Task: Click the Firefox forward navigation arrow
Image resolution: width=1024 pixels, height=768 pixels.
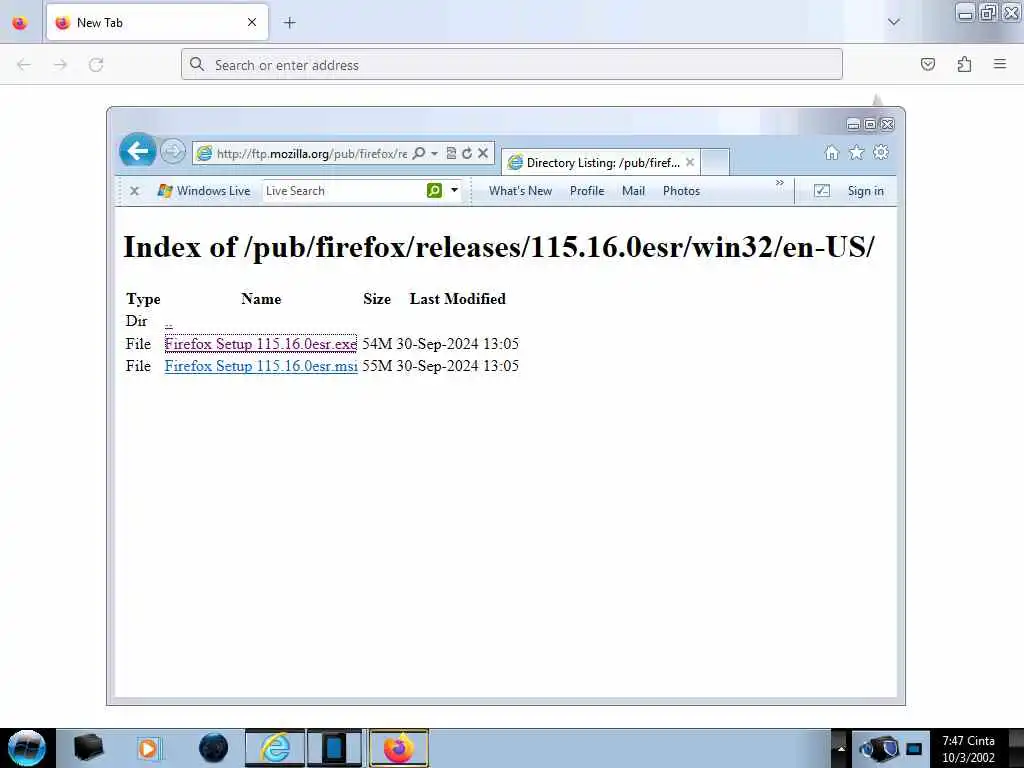Action: click(60, 65)
